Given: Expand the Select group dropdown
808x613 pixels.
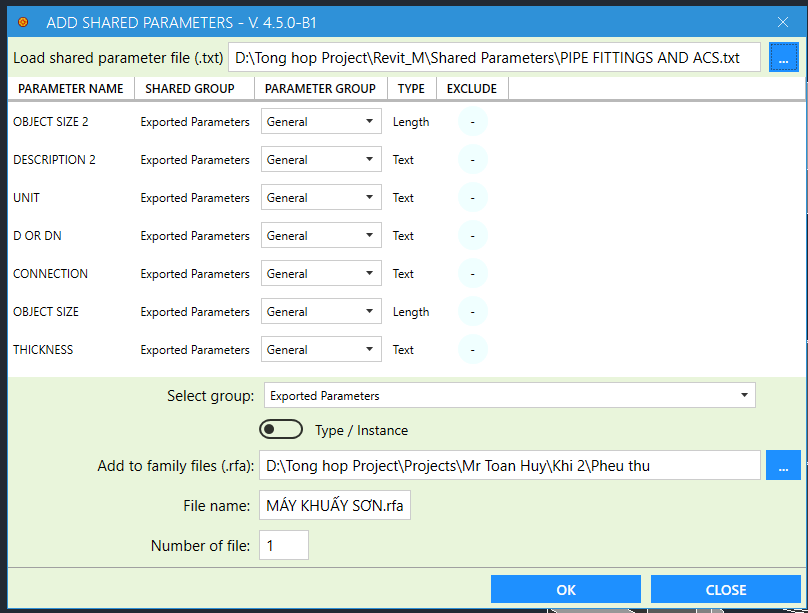Looking at the screenshot, I should [509, 396].
